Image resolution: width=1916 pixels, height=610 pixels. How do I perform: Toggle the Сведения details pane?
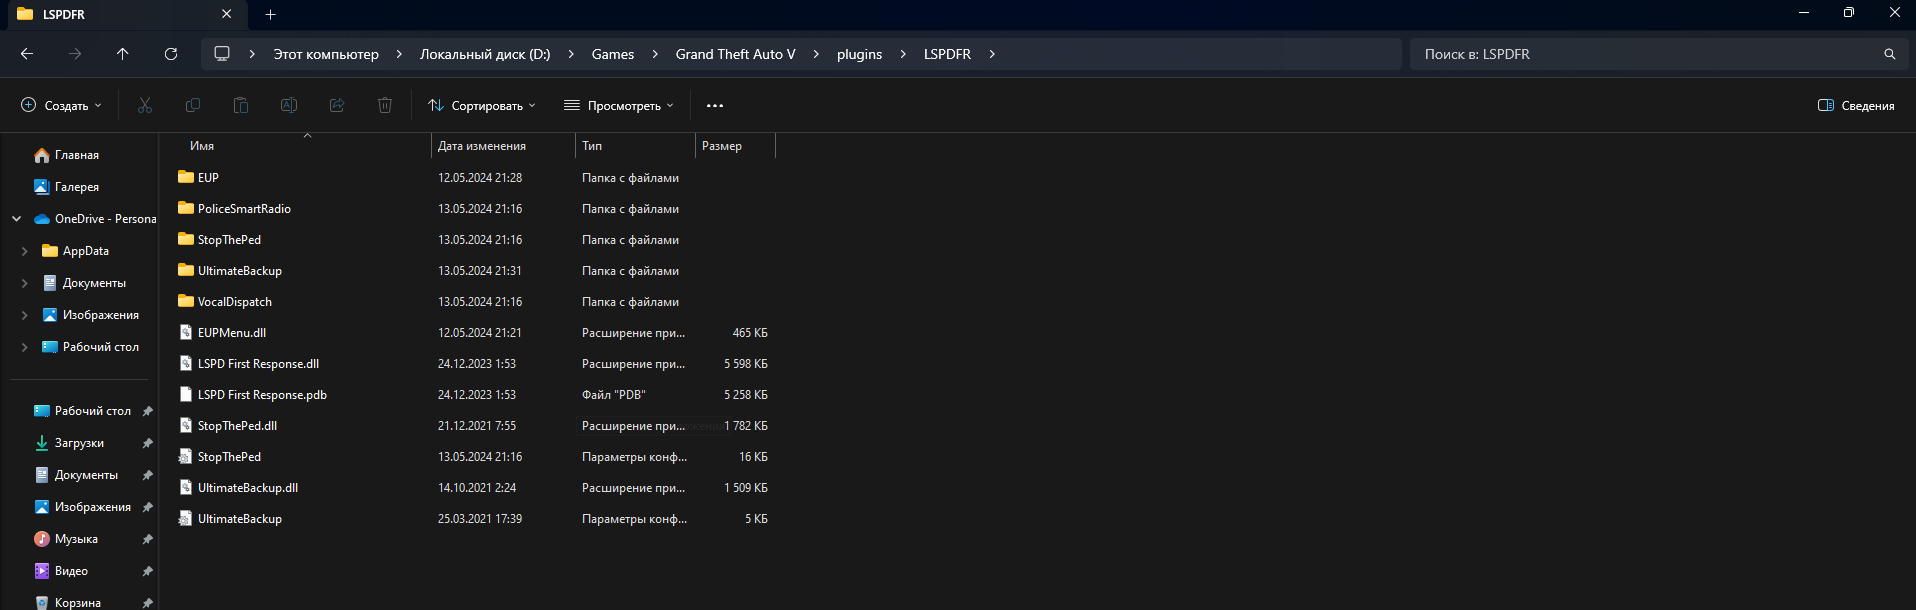pyautogui.click(x=1856, y=105)
